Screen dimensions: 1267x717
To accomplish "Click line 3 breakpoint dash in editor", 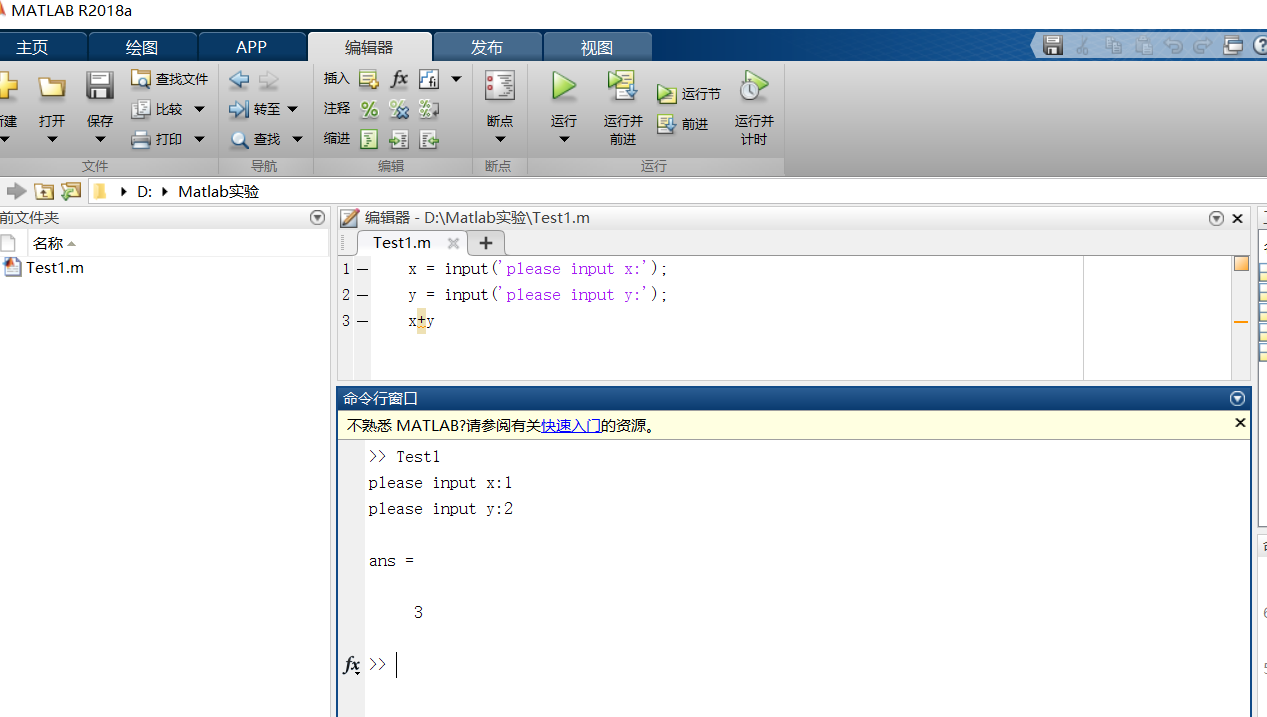I will tap(362, 321).
